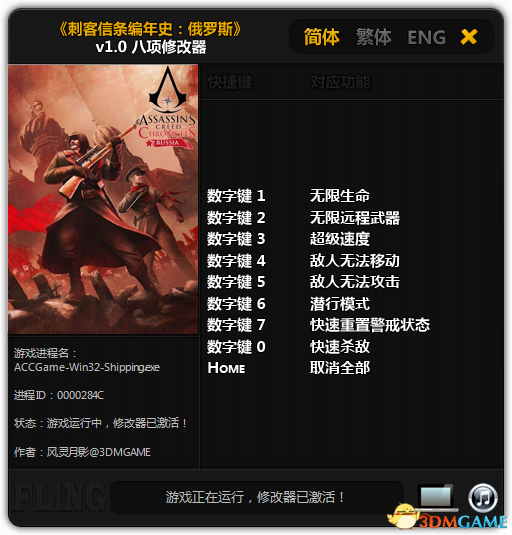
Task: Close the trainer with yellow X
Action: pos(469,37)
